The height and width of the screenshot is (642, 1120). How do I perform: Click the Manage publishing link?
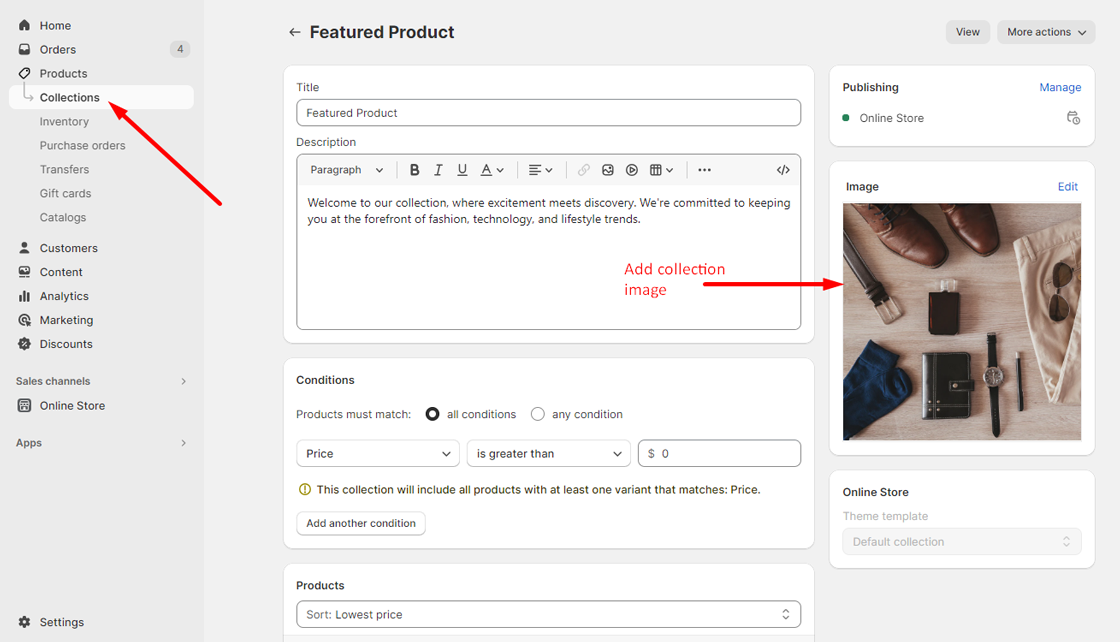pyautogui.click(x=1060, y=87)
